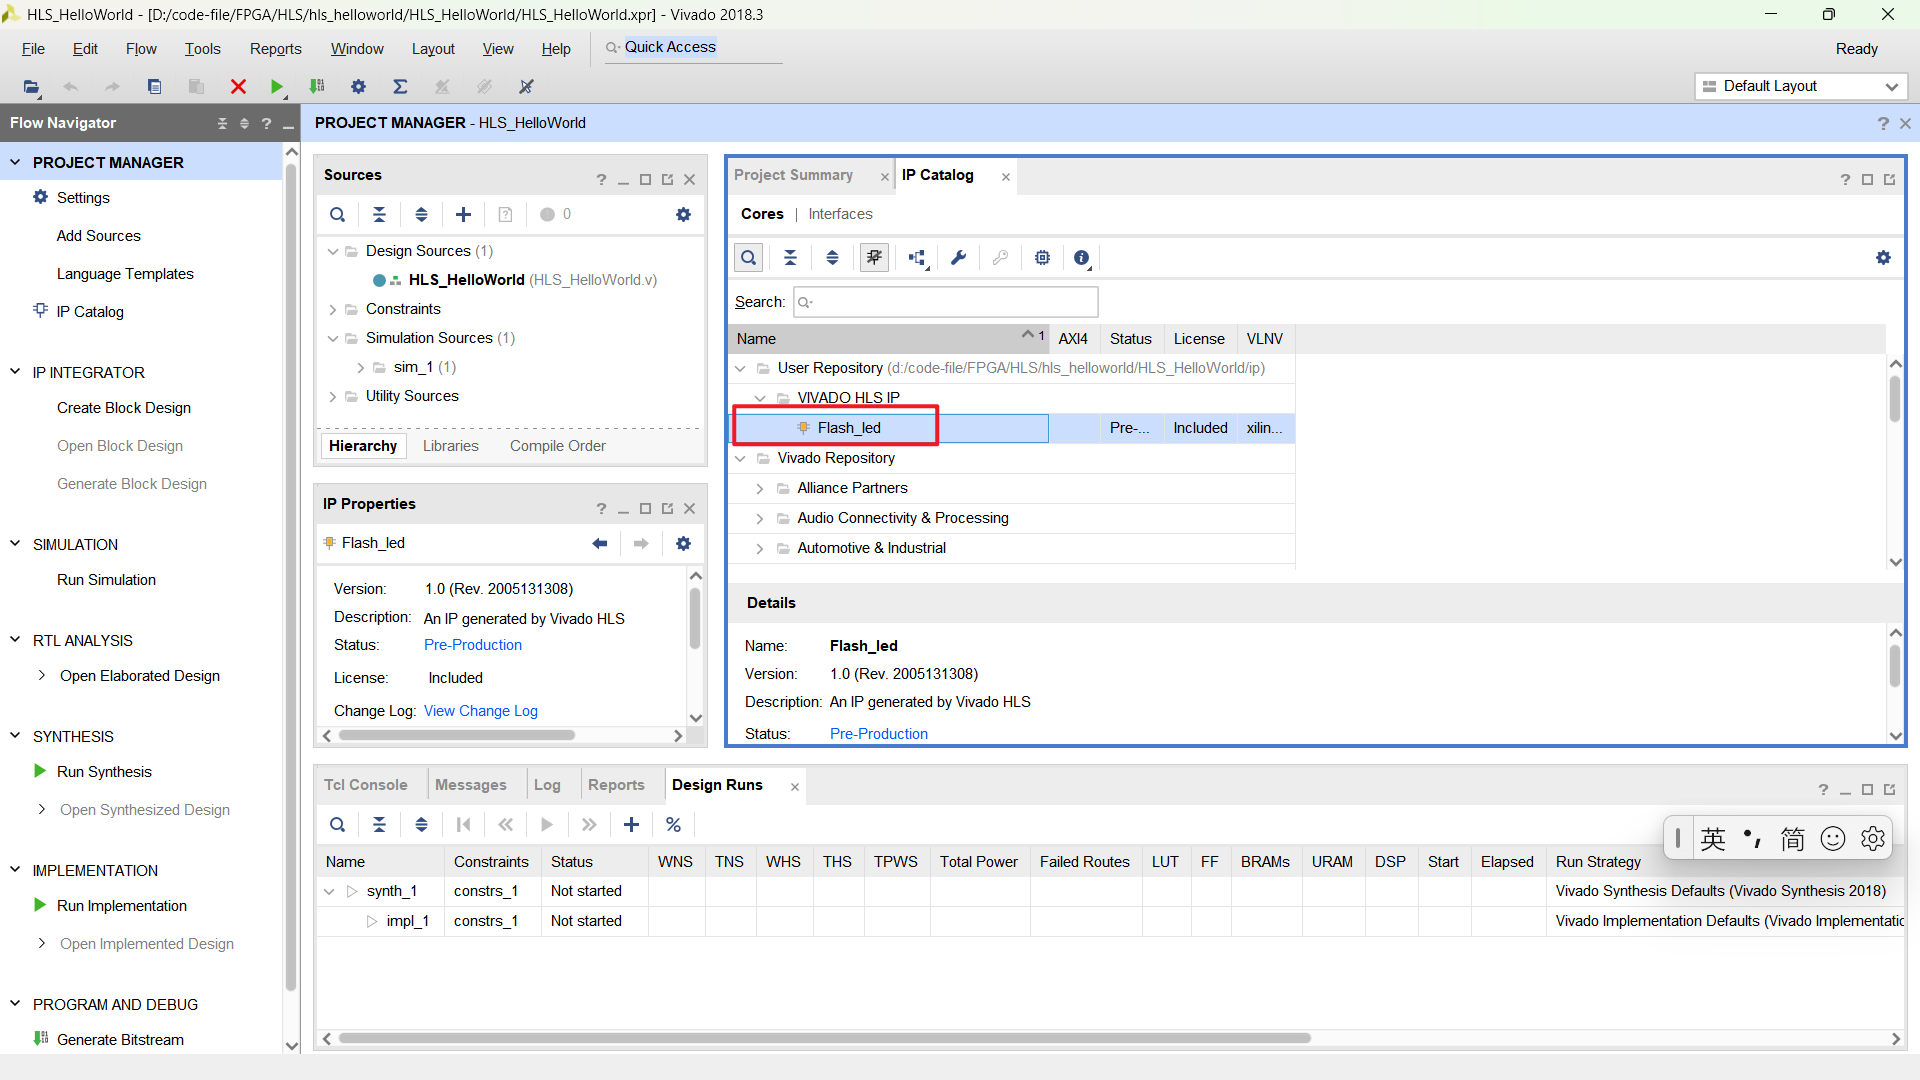Collapse all in the Sources panel

[380, 214]
